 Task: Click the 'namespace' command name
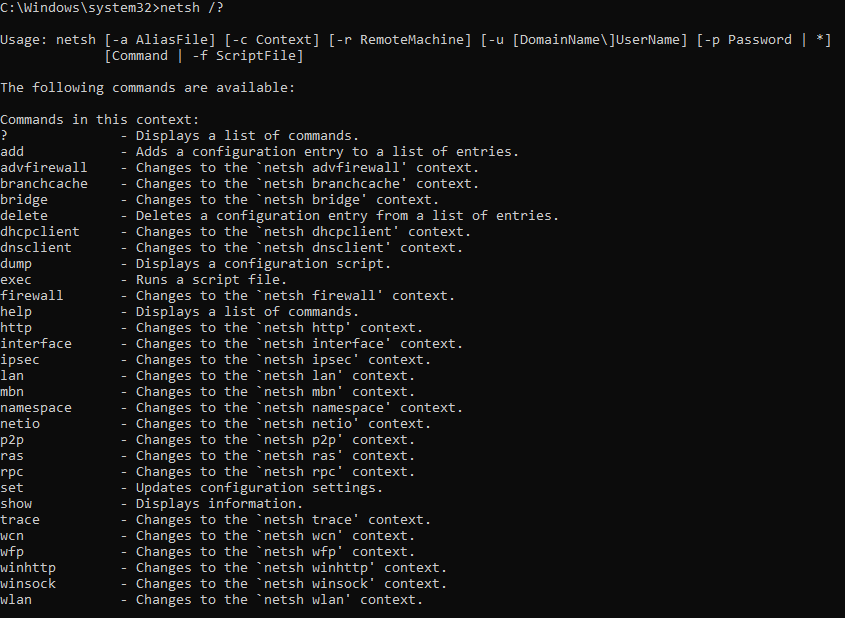pyautogui.click(x=36, y=408)
